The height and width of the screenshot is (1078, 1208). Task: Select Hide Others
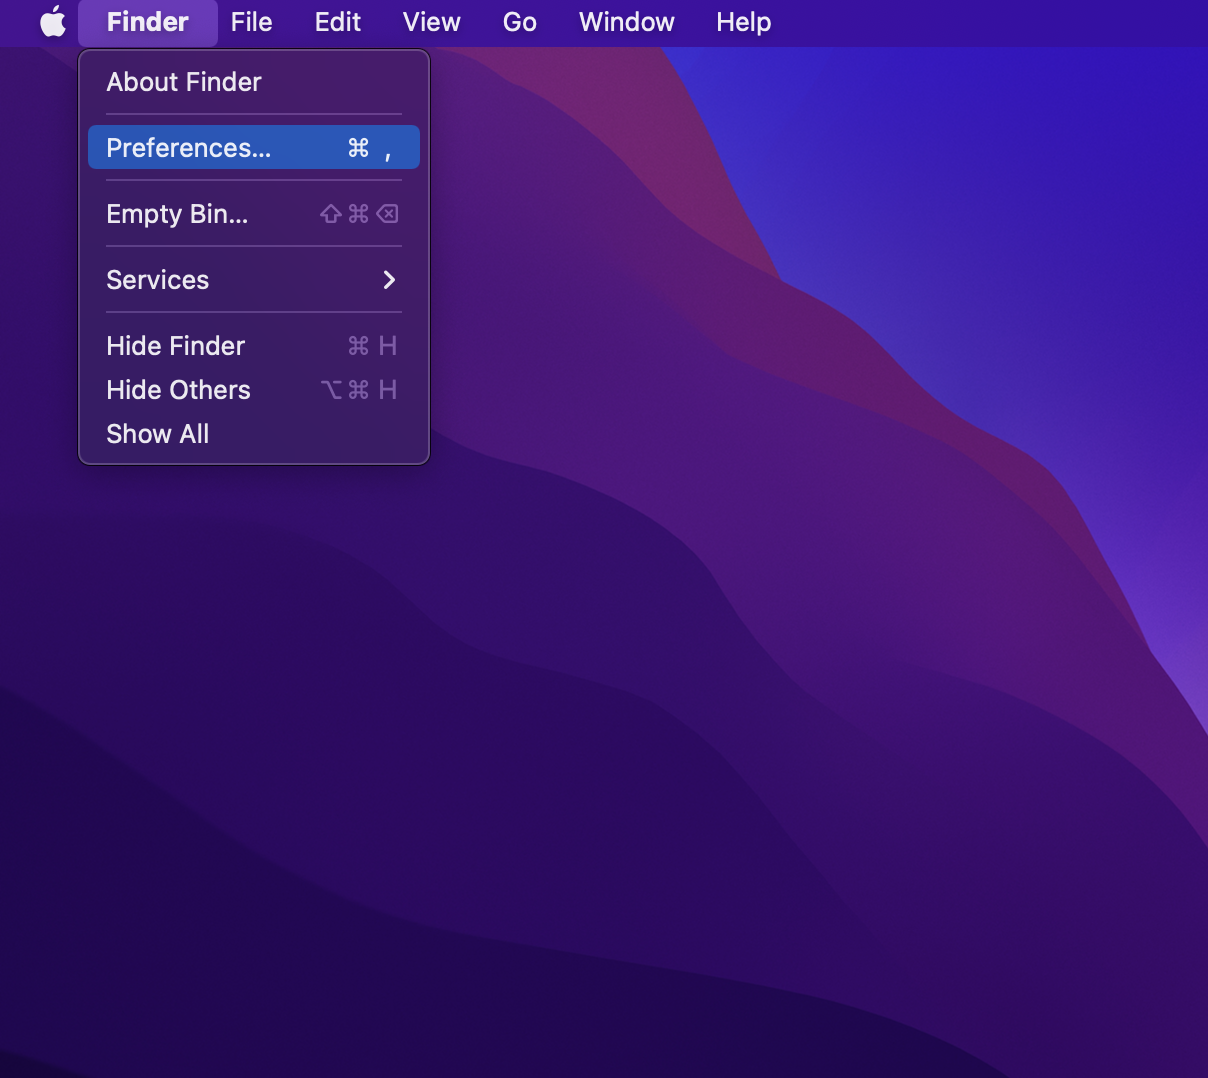click(254, 390)
